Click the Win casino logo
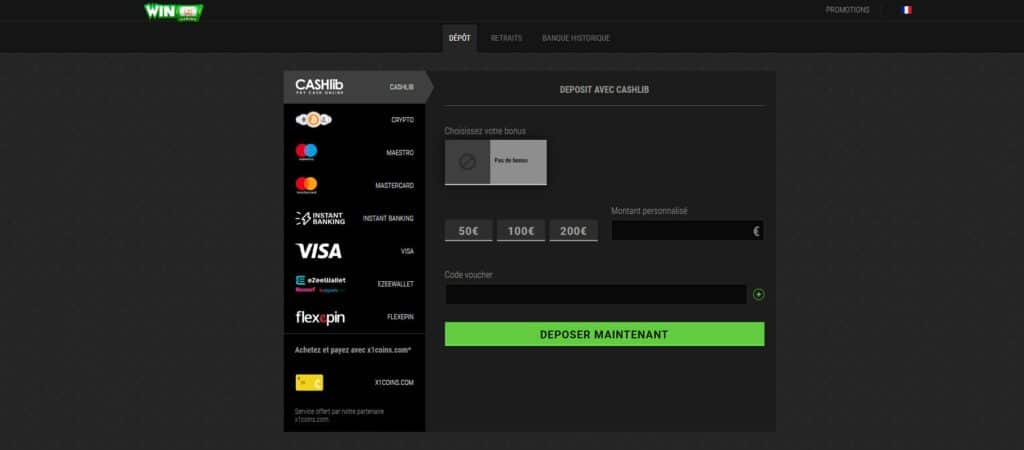This screenshot has width=1024, height=450. (x=173, y=12)
